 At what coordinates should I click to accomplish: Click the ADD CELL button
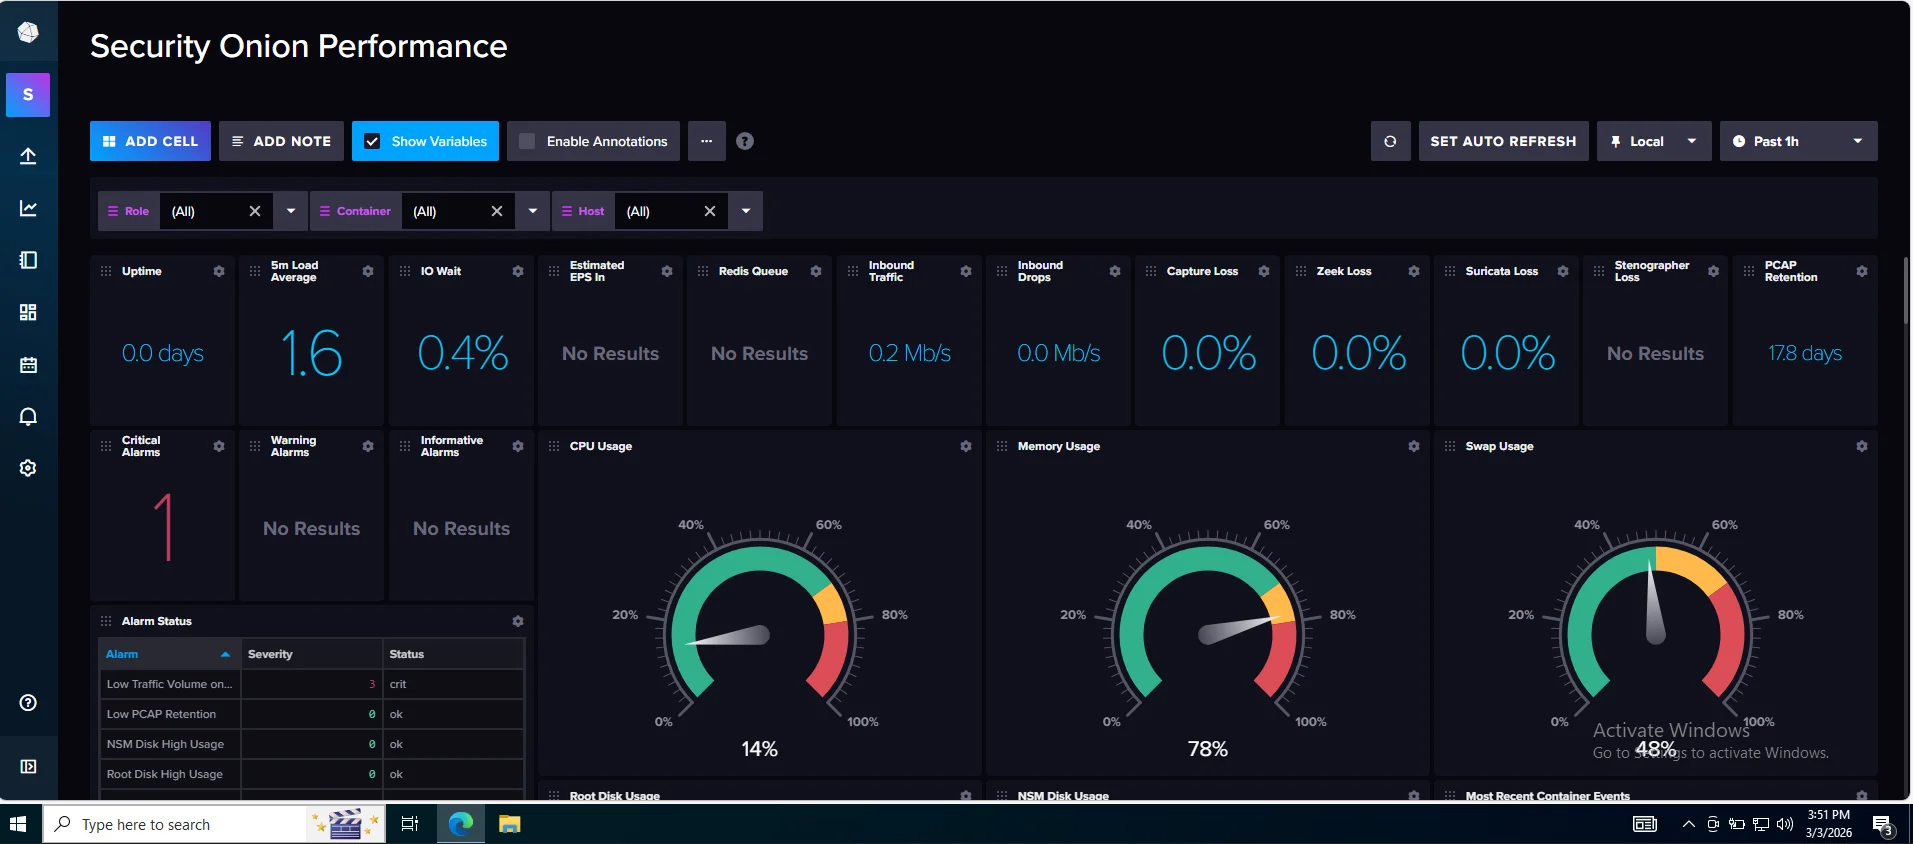(150, 141)
